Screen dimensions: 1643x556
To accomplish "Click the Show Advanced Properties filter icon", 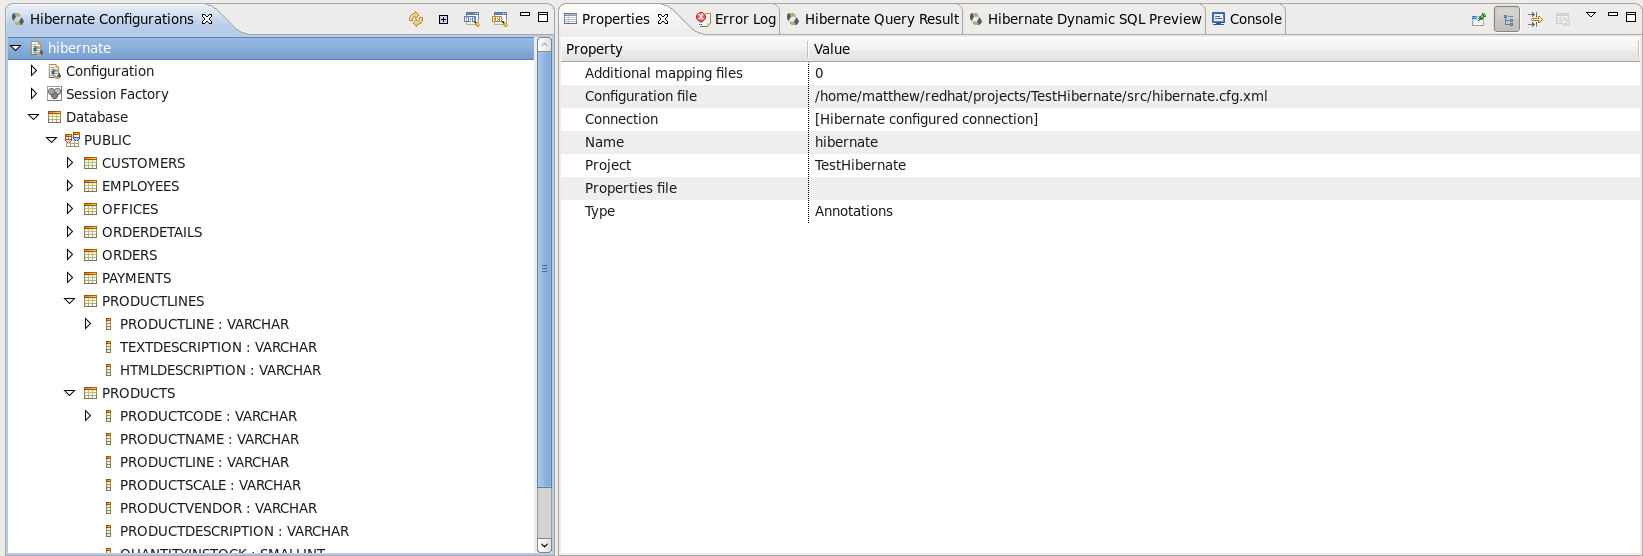I will (1535, 19).
